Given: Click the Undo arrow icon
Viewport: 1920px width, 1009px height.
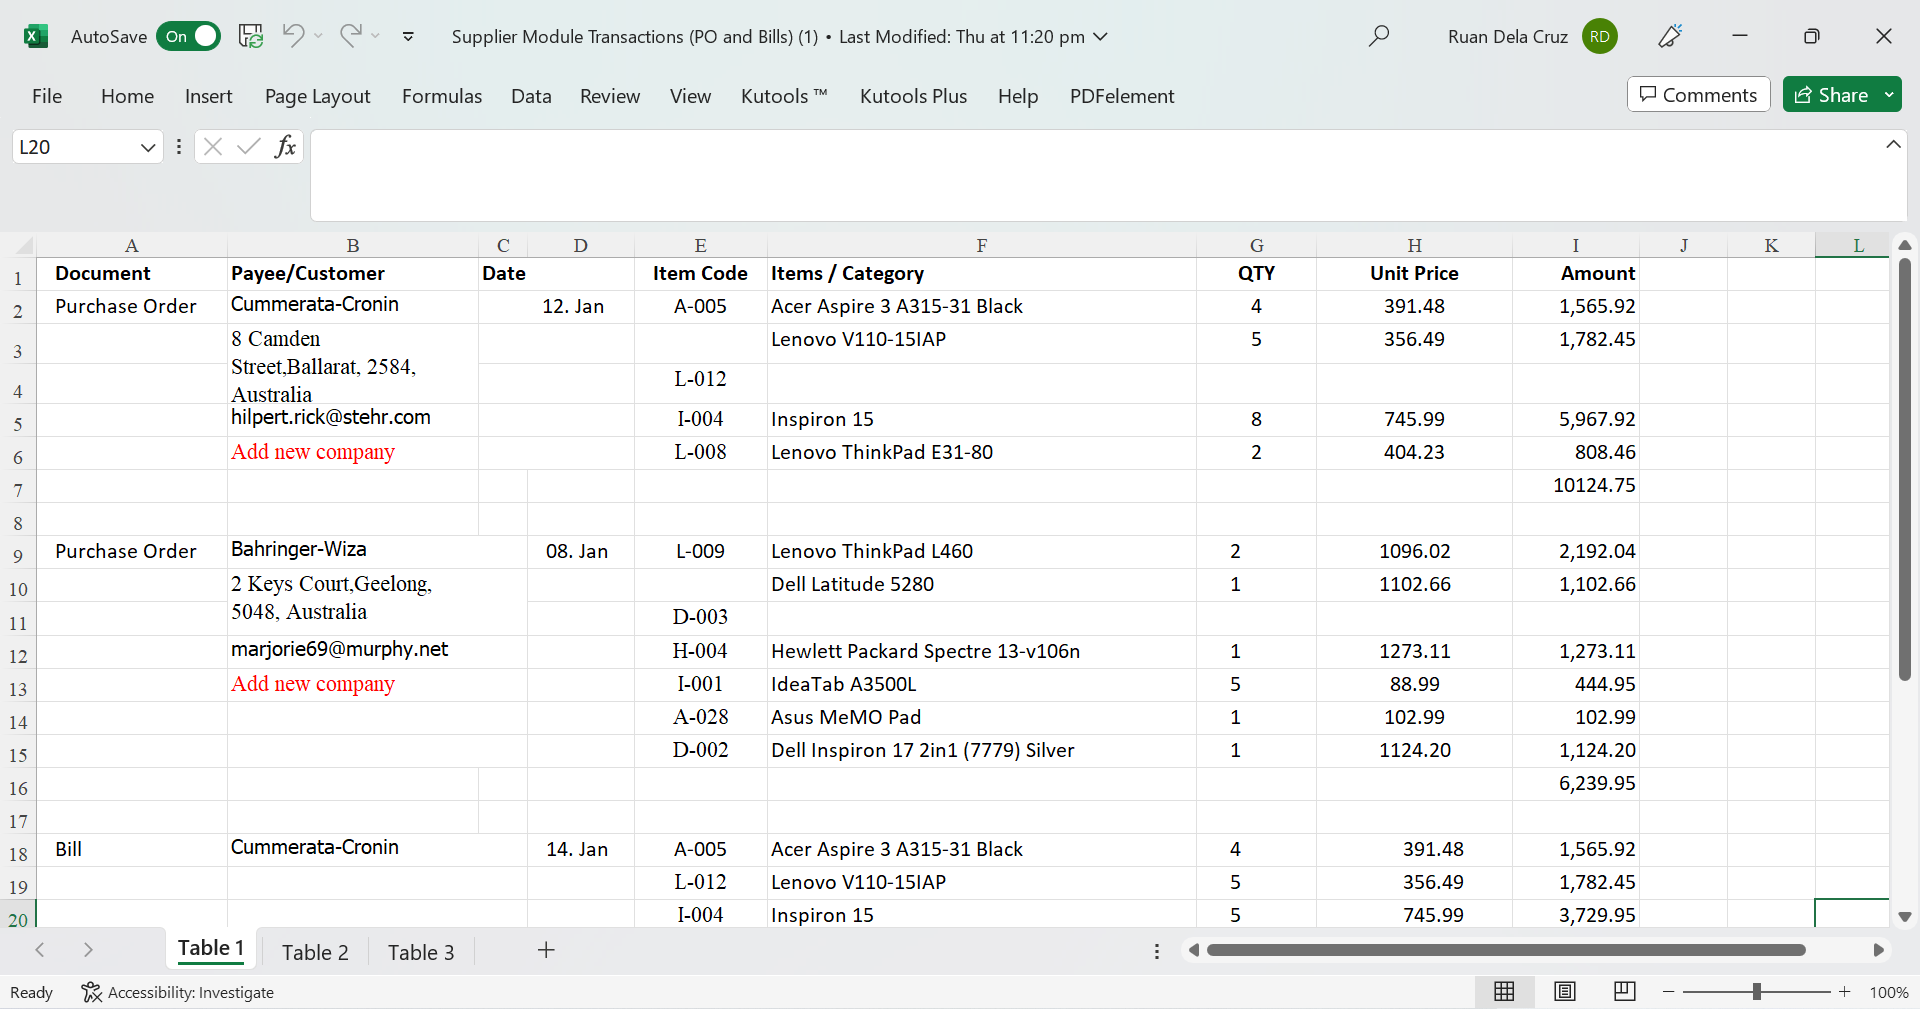Looking at the screenshot, I should [x=292, y=36].
